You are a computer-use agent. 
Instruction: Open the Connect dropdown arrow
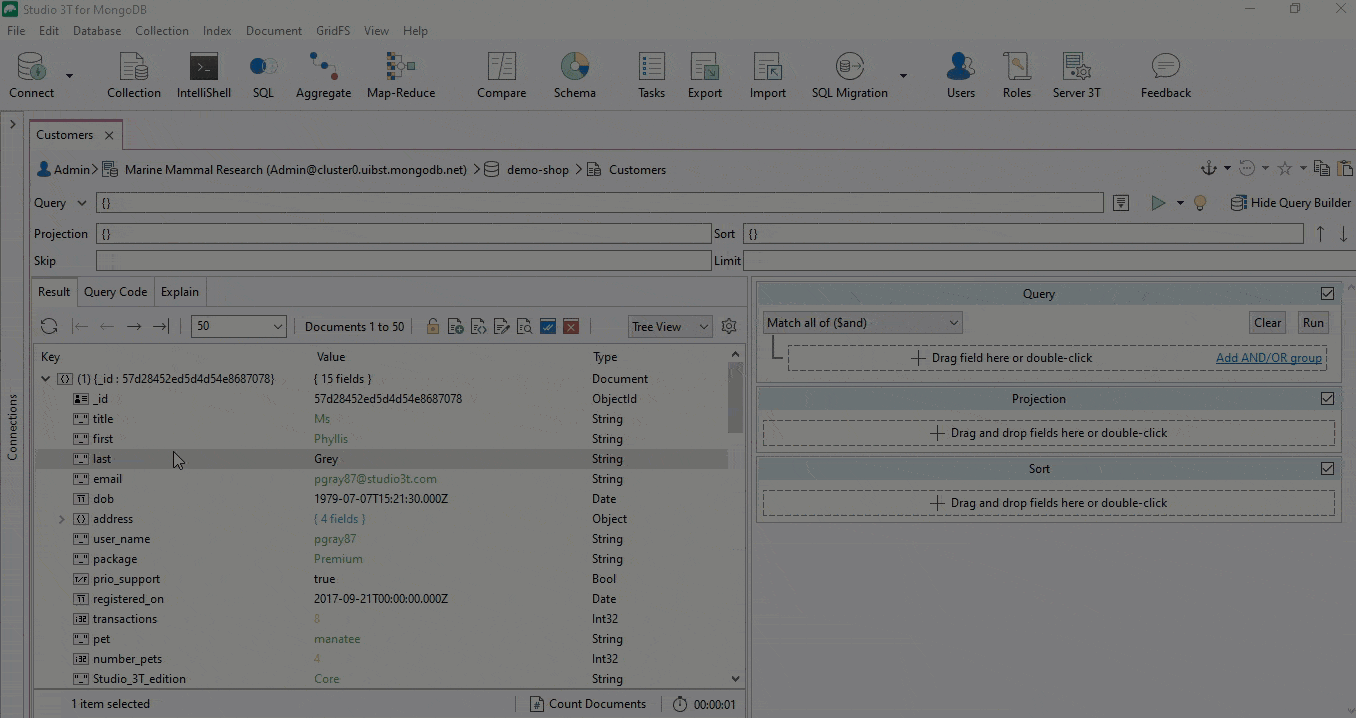pos(69,76)
